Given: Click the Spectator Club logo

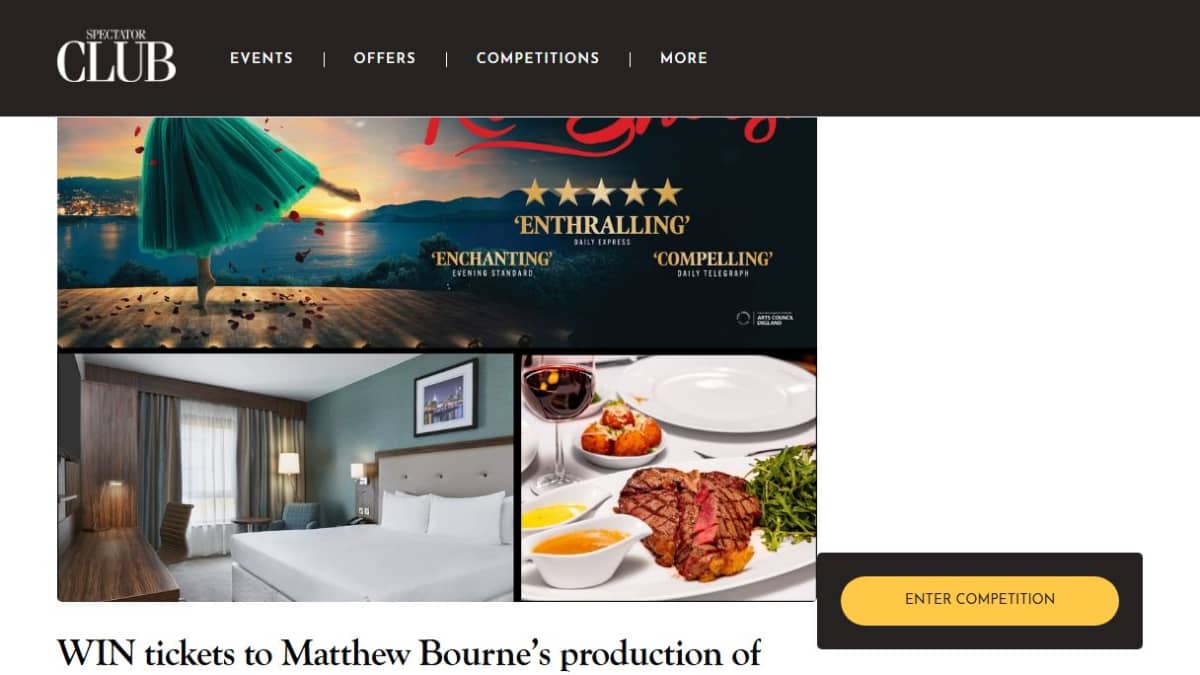Looking at the screenshot, I should pos(116,56).
